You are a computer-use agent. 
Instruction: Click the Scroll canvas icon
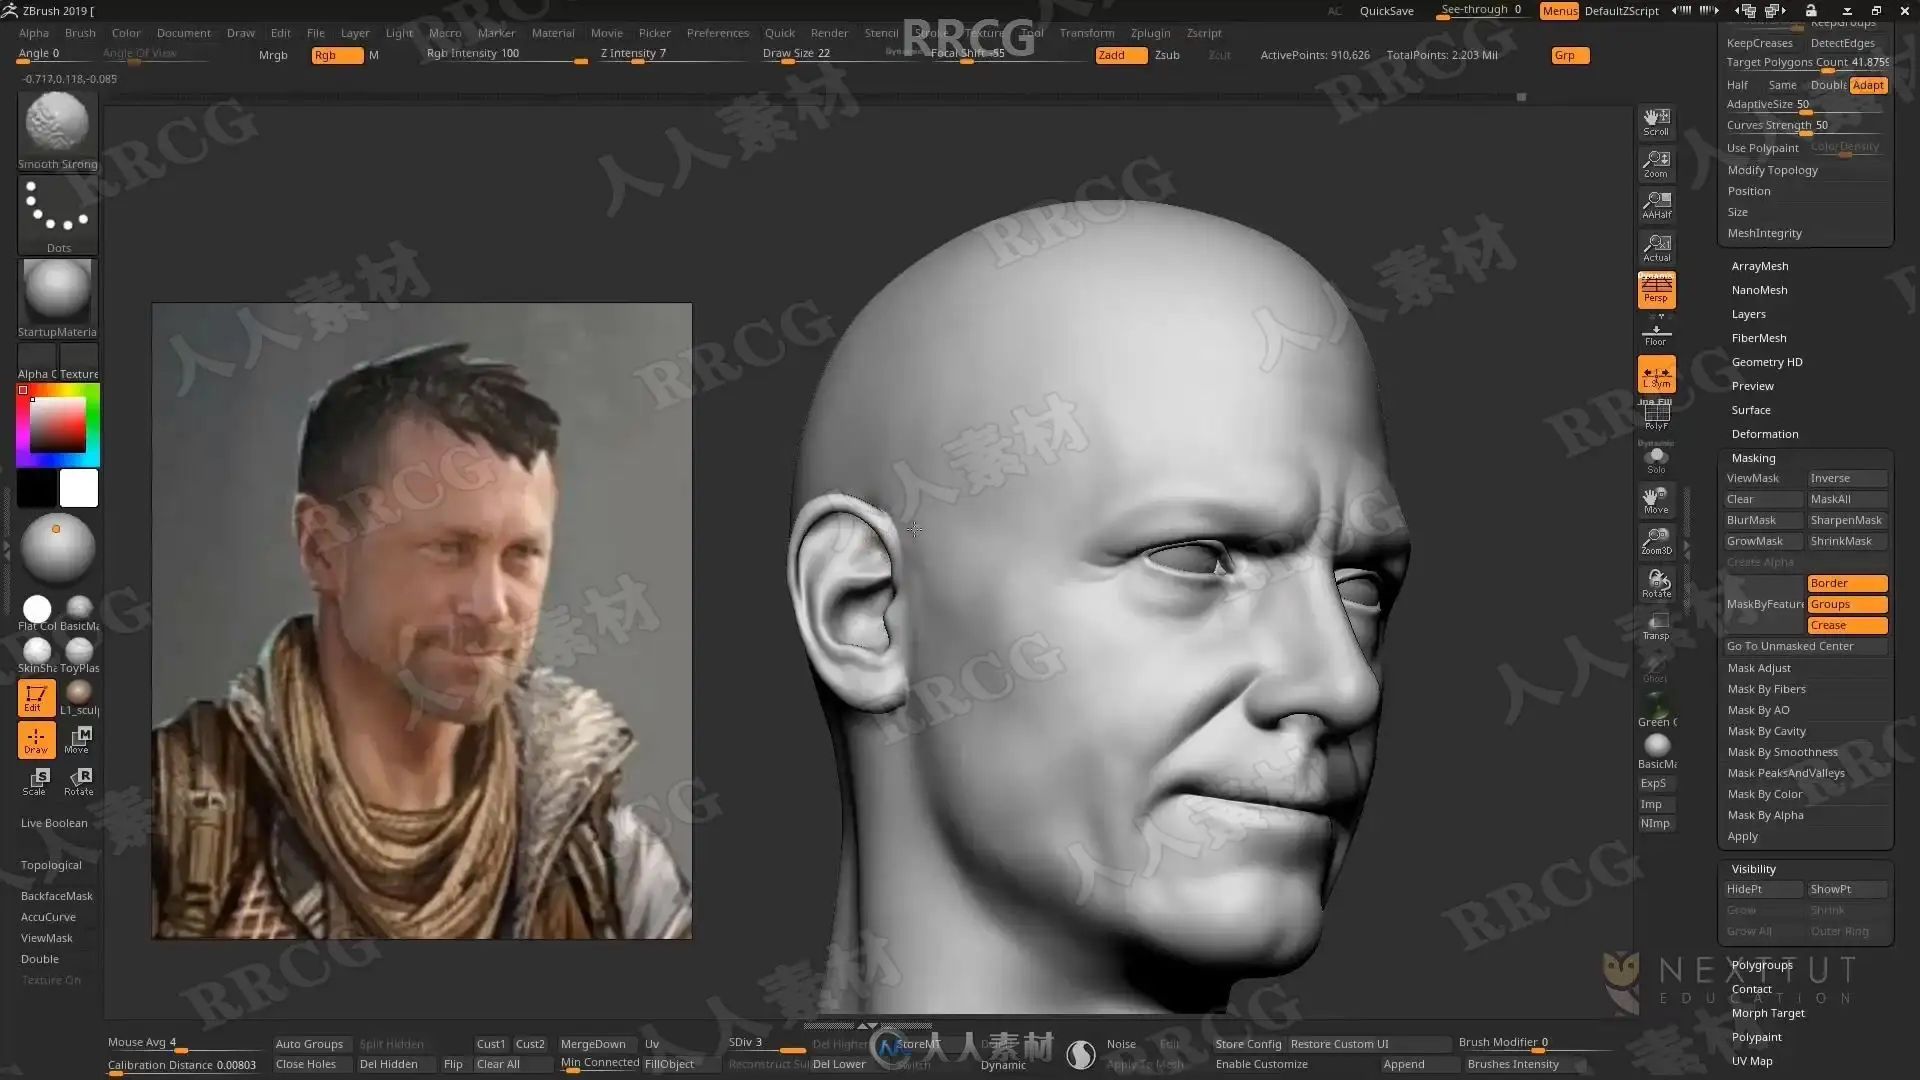(1656, 122)
